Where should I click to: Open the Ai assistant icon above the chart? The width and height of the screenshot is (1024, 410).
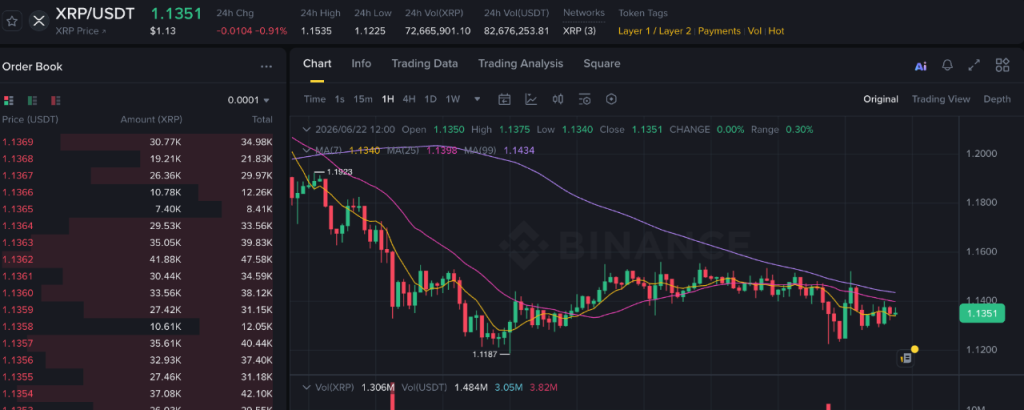coord(920,66)
